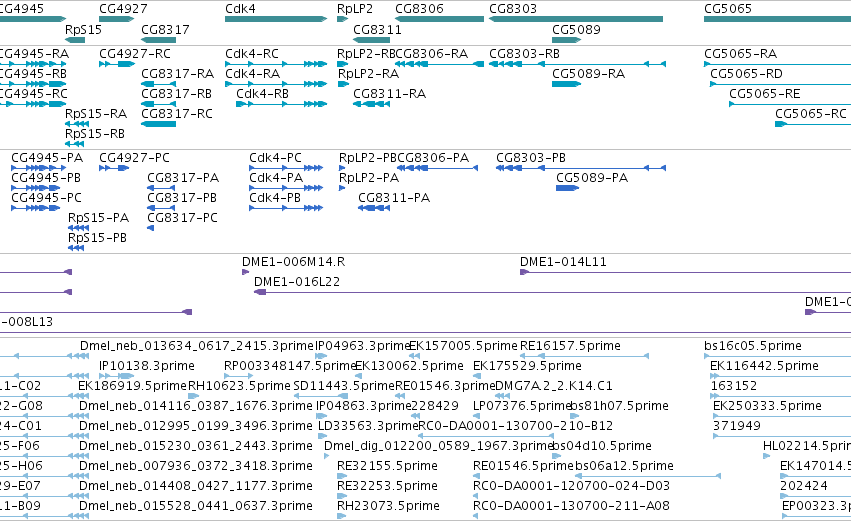The image size is (851, 521).
Task: Click transcript CG8303-RB label
Action: (x=524, y=54)
